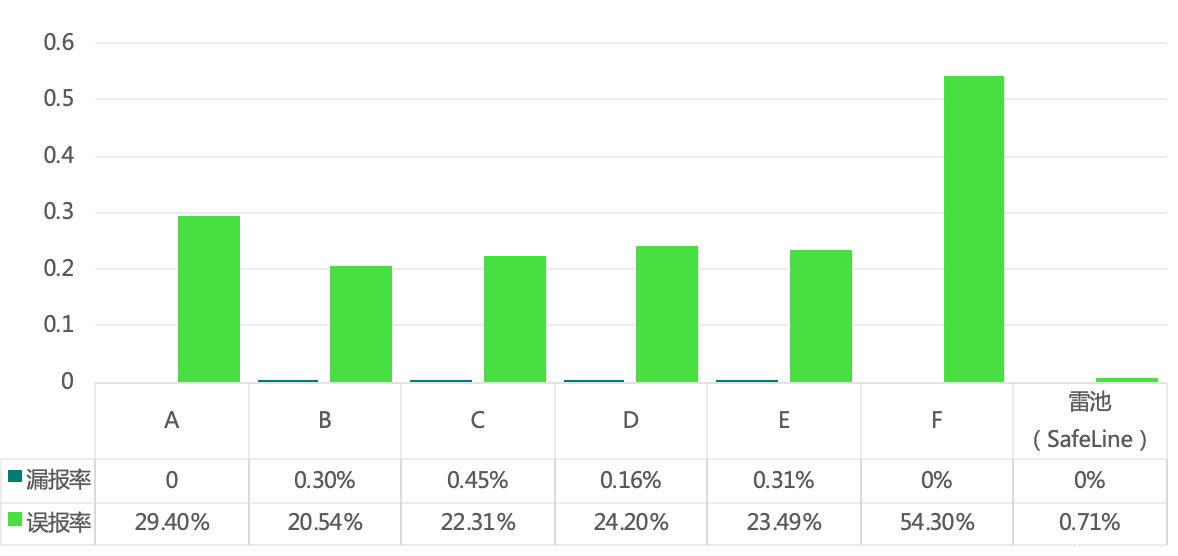Select the 误报率 row label text
Image resolution: width=1178 pixels, height=556 pixels.
58,522
